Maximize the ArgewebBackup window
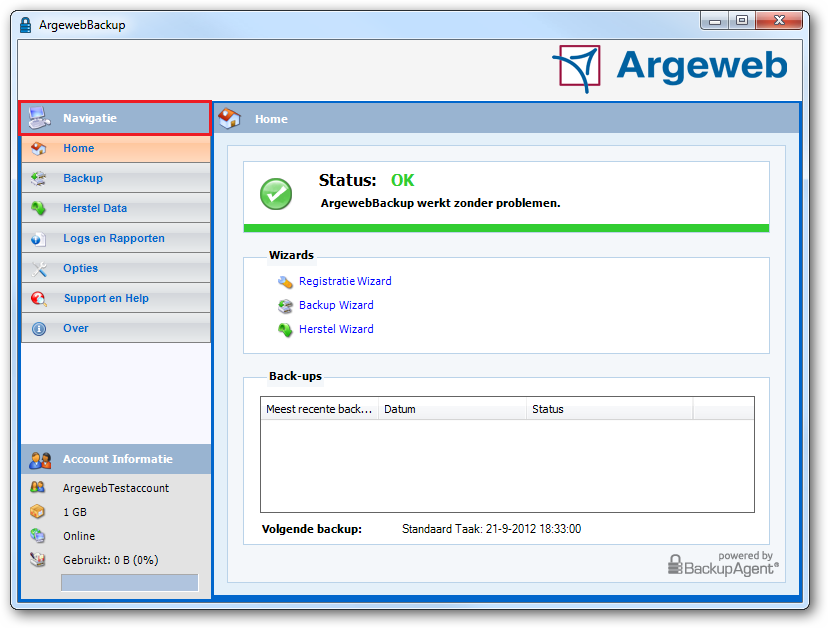The width and height of the screenshot is (828, 628). pos(742,21)
